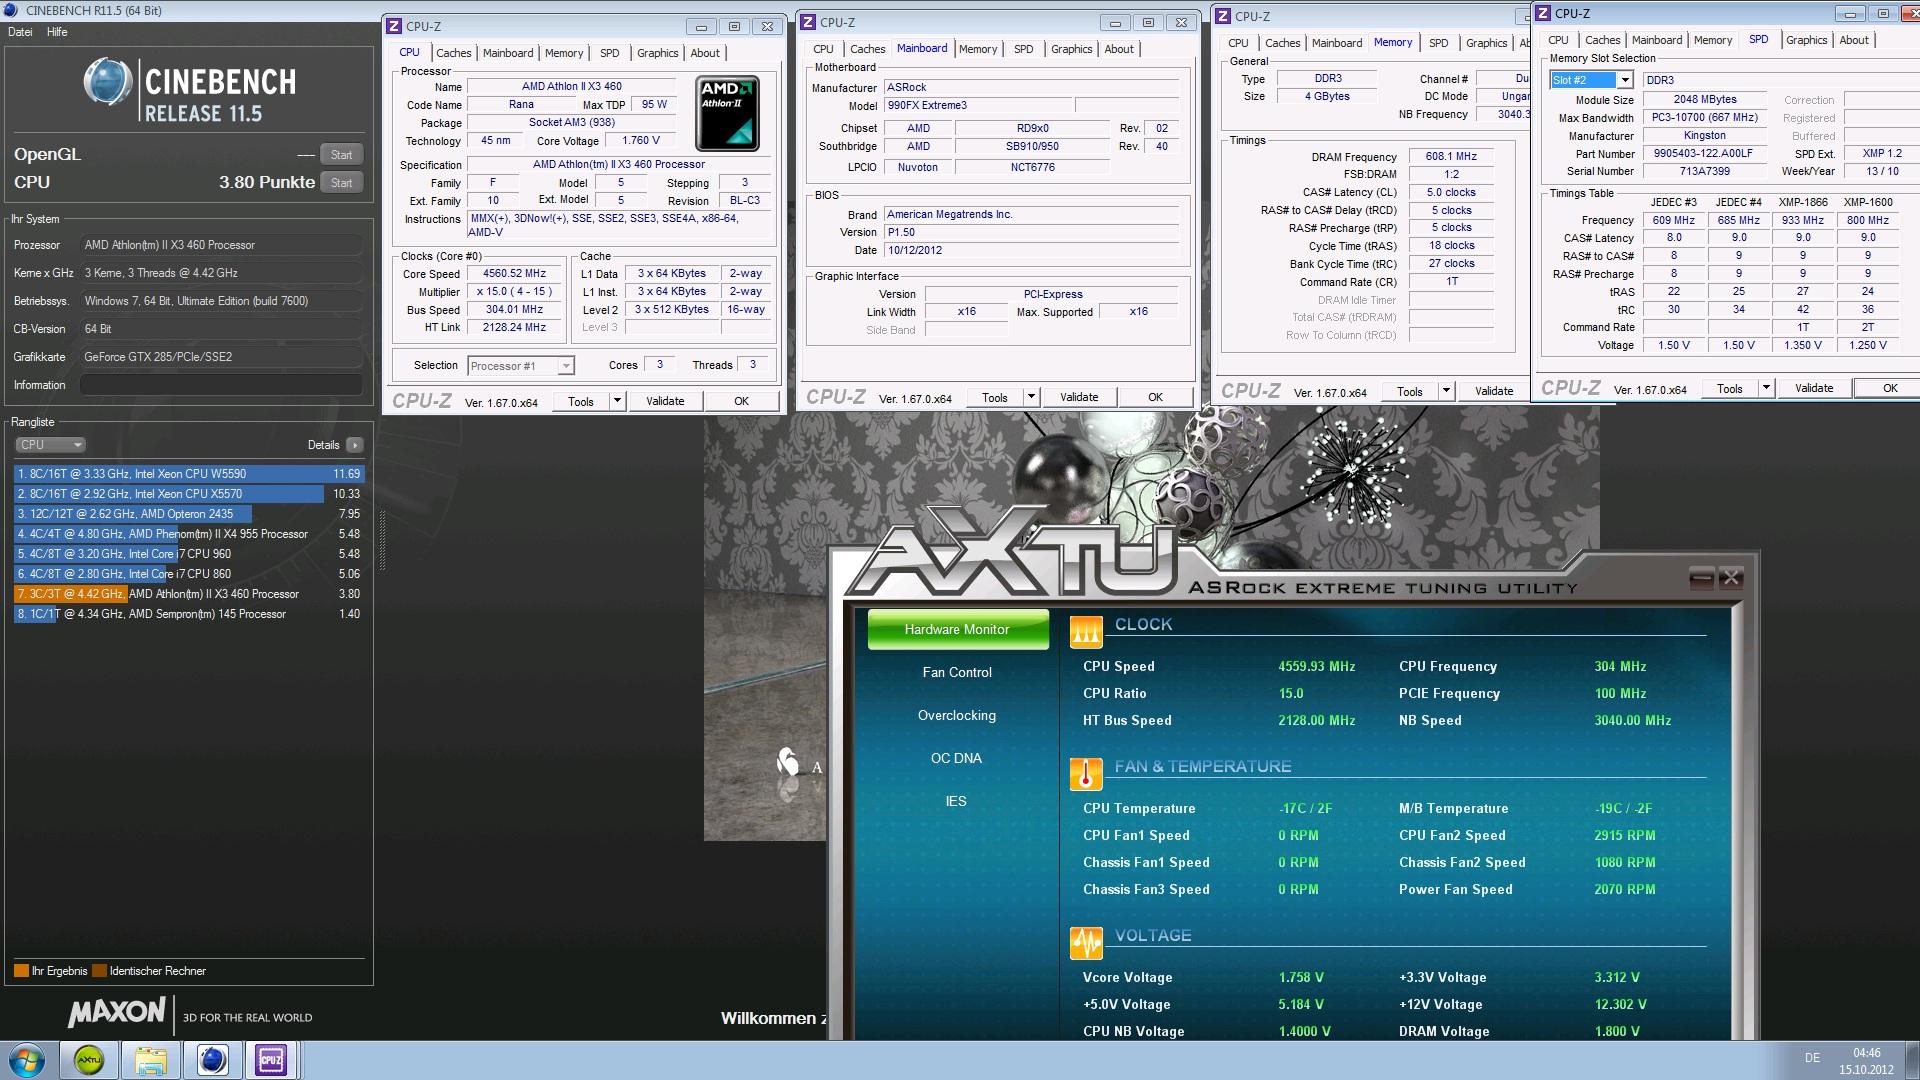This screenshot has width=1920, height=1080.
Task: Click the system clock in taskbar
Action: point(1866,1061)
